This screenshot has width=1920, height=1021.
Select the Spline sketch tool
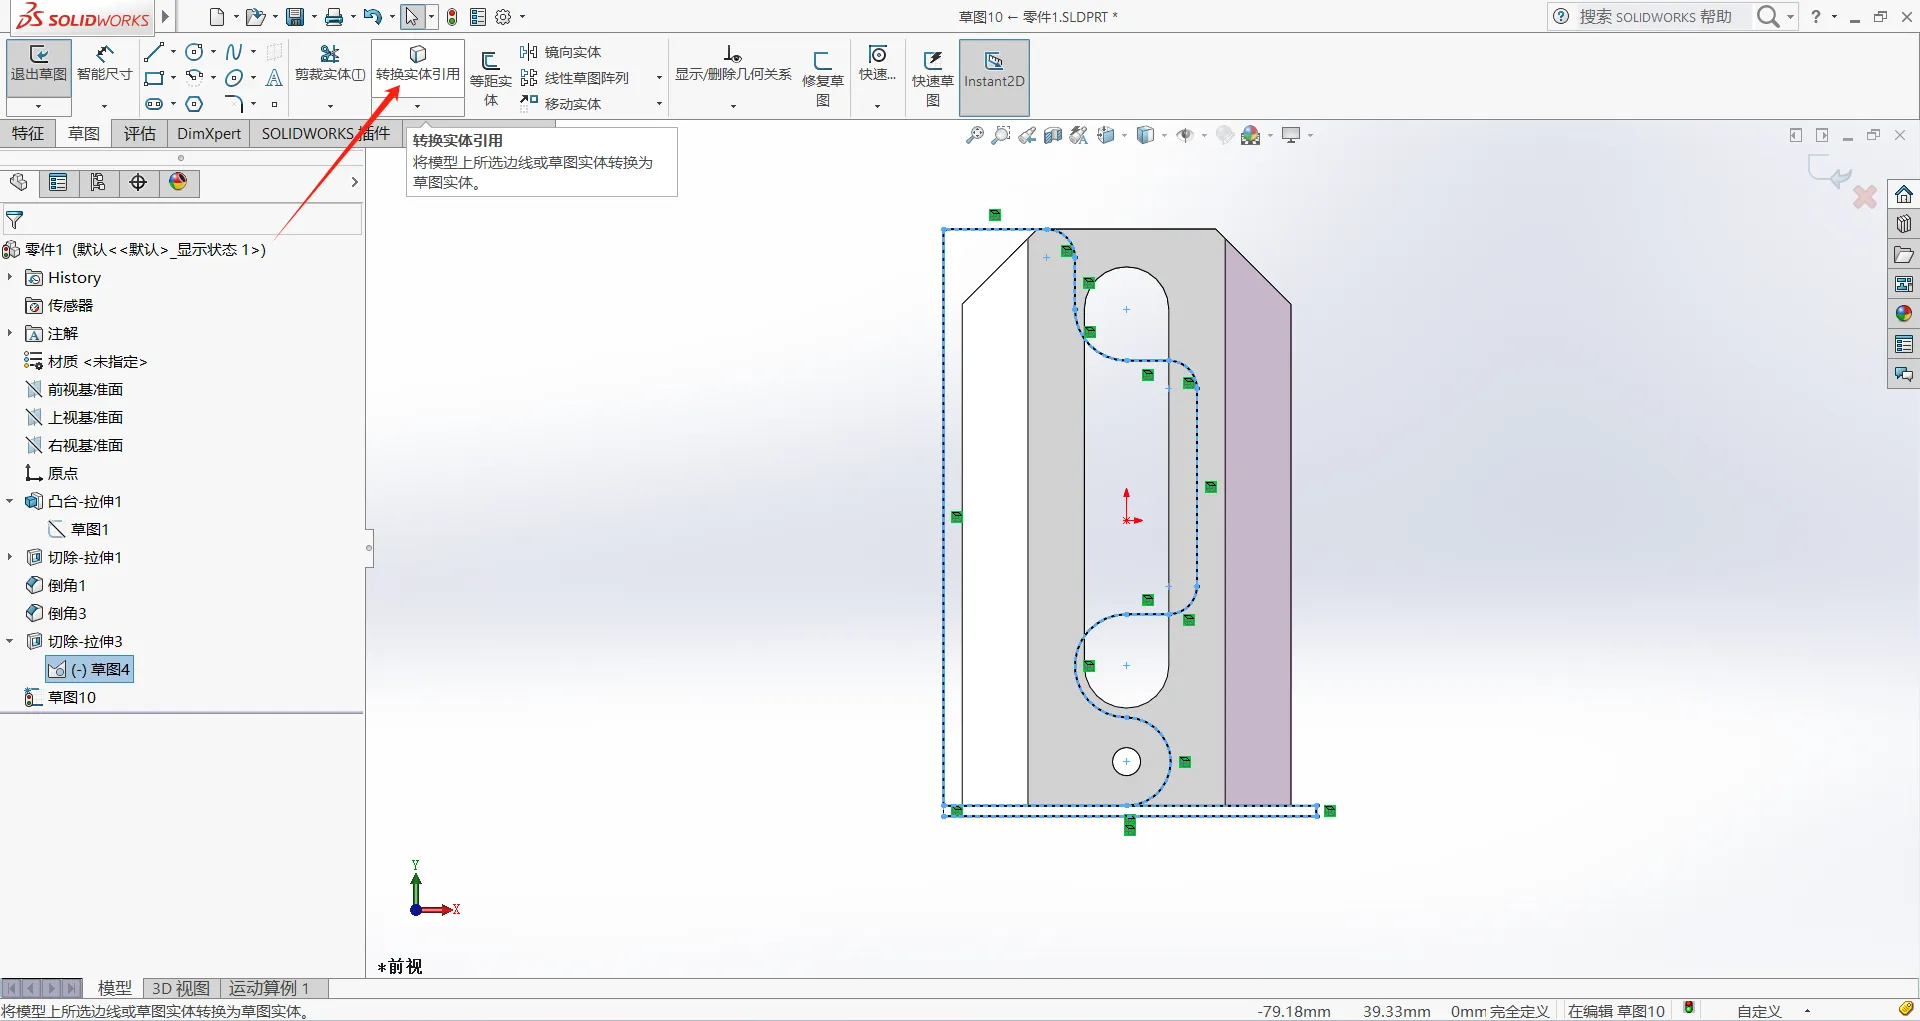tap(234, 52)
